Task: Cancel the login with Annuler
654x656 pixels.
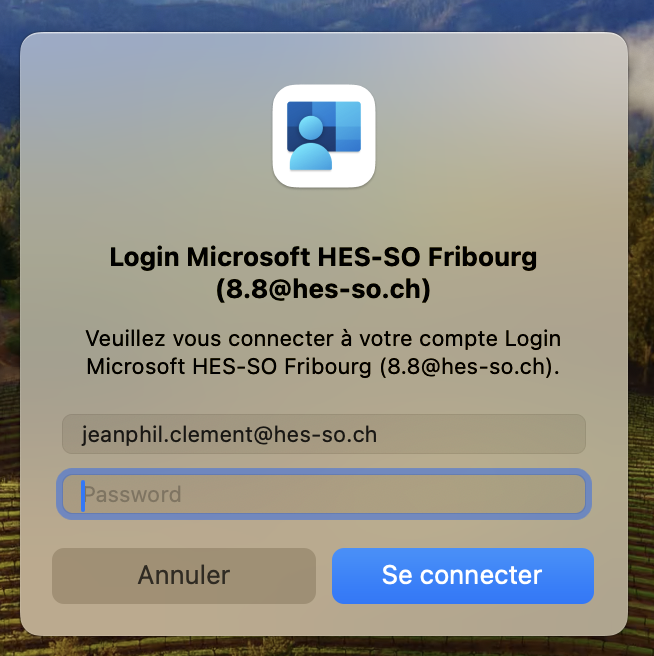Action: click(x=184, y=576)
